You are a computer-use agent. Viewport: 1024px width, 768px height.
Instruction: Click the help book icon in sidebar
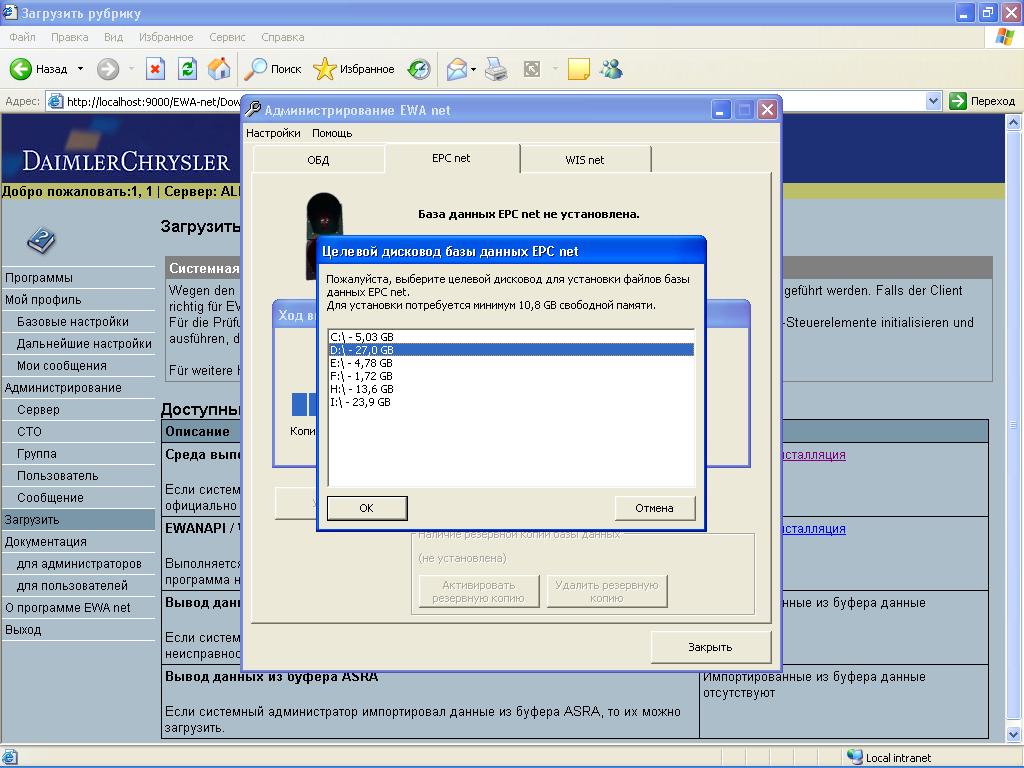(x=41, y=240)
